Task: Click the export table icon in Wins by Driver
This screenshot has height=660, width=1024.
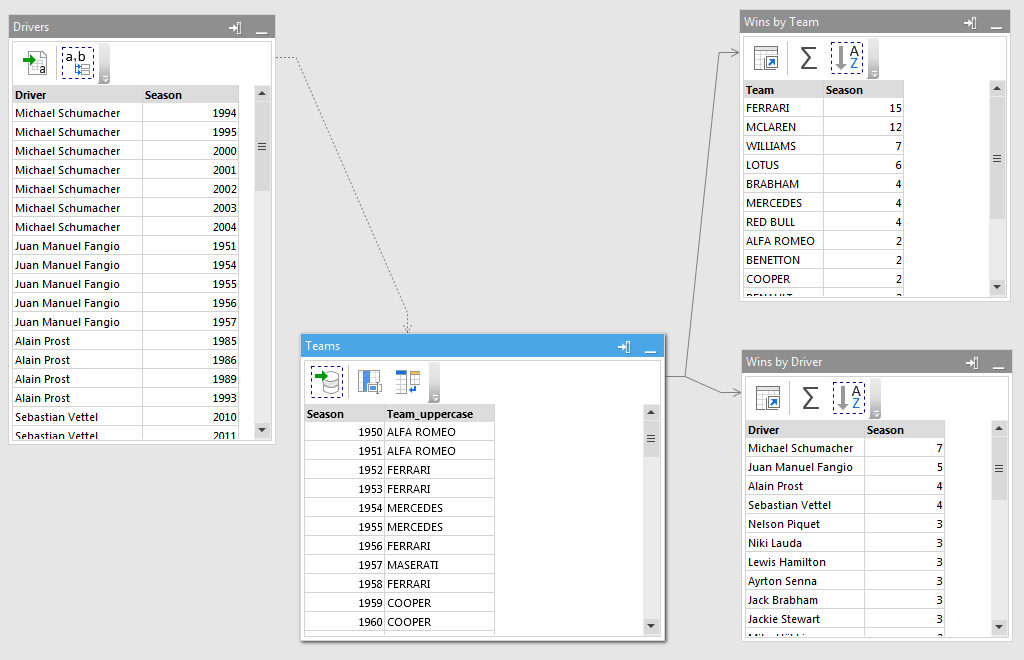Action: pos(768,398)
